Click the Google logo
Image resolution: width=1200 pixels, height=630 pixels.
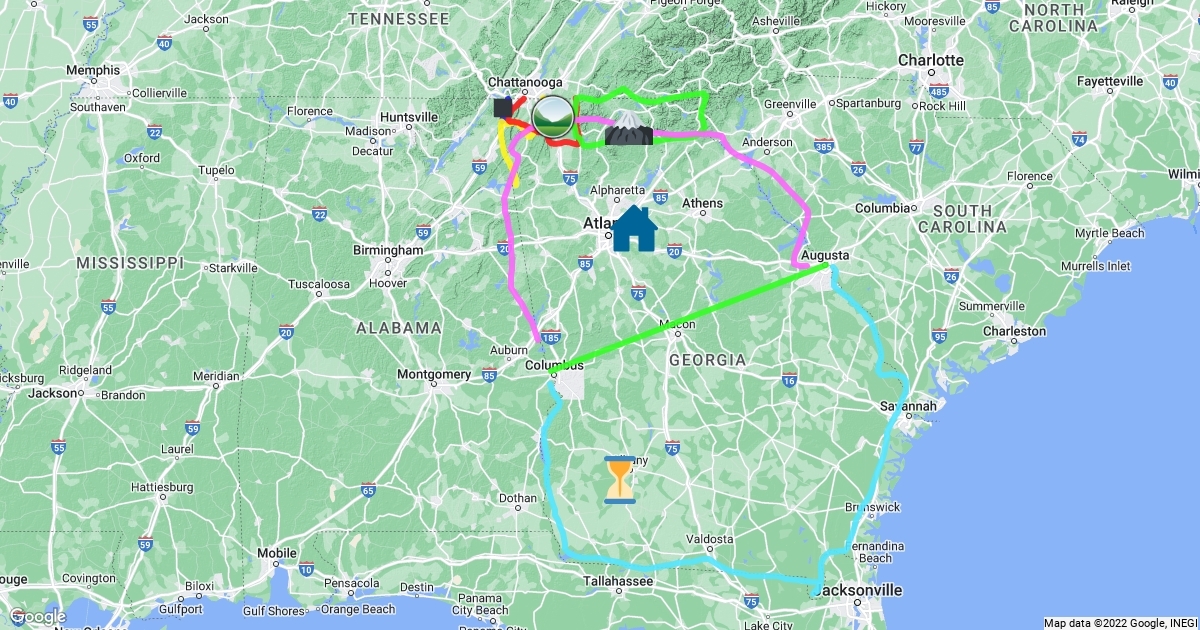(x=38, y=616)
